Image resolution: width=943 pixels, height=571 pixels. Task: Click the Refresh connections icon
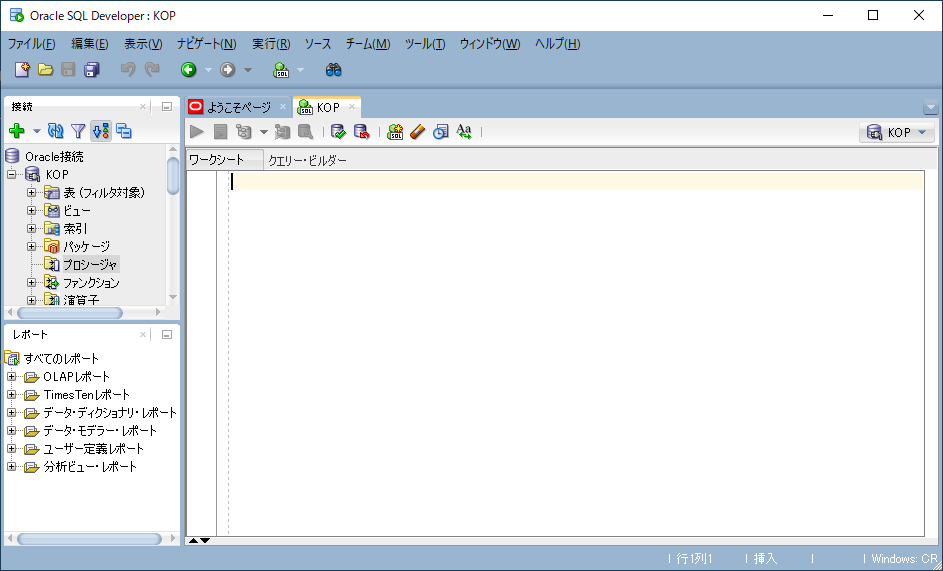coord(56,131)
